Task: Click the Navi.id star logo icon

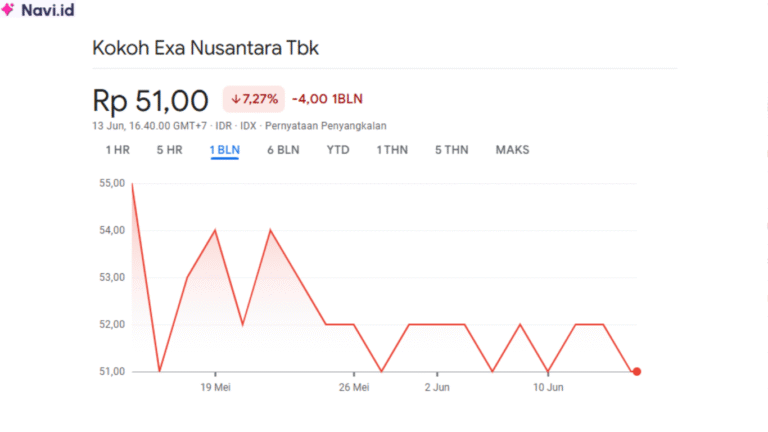Action: coord(8,9)
